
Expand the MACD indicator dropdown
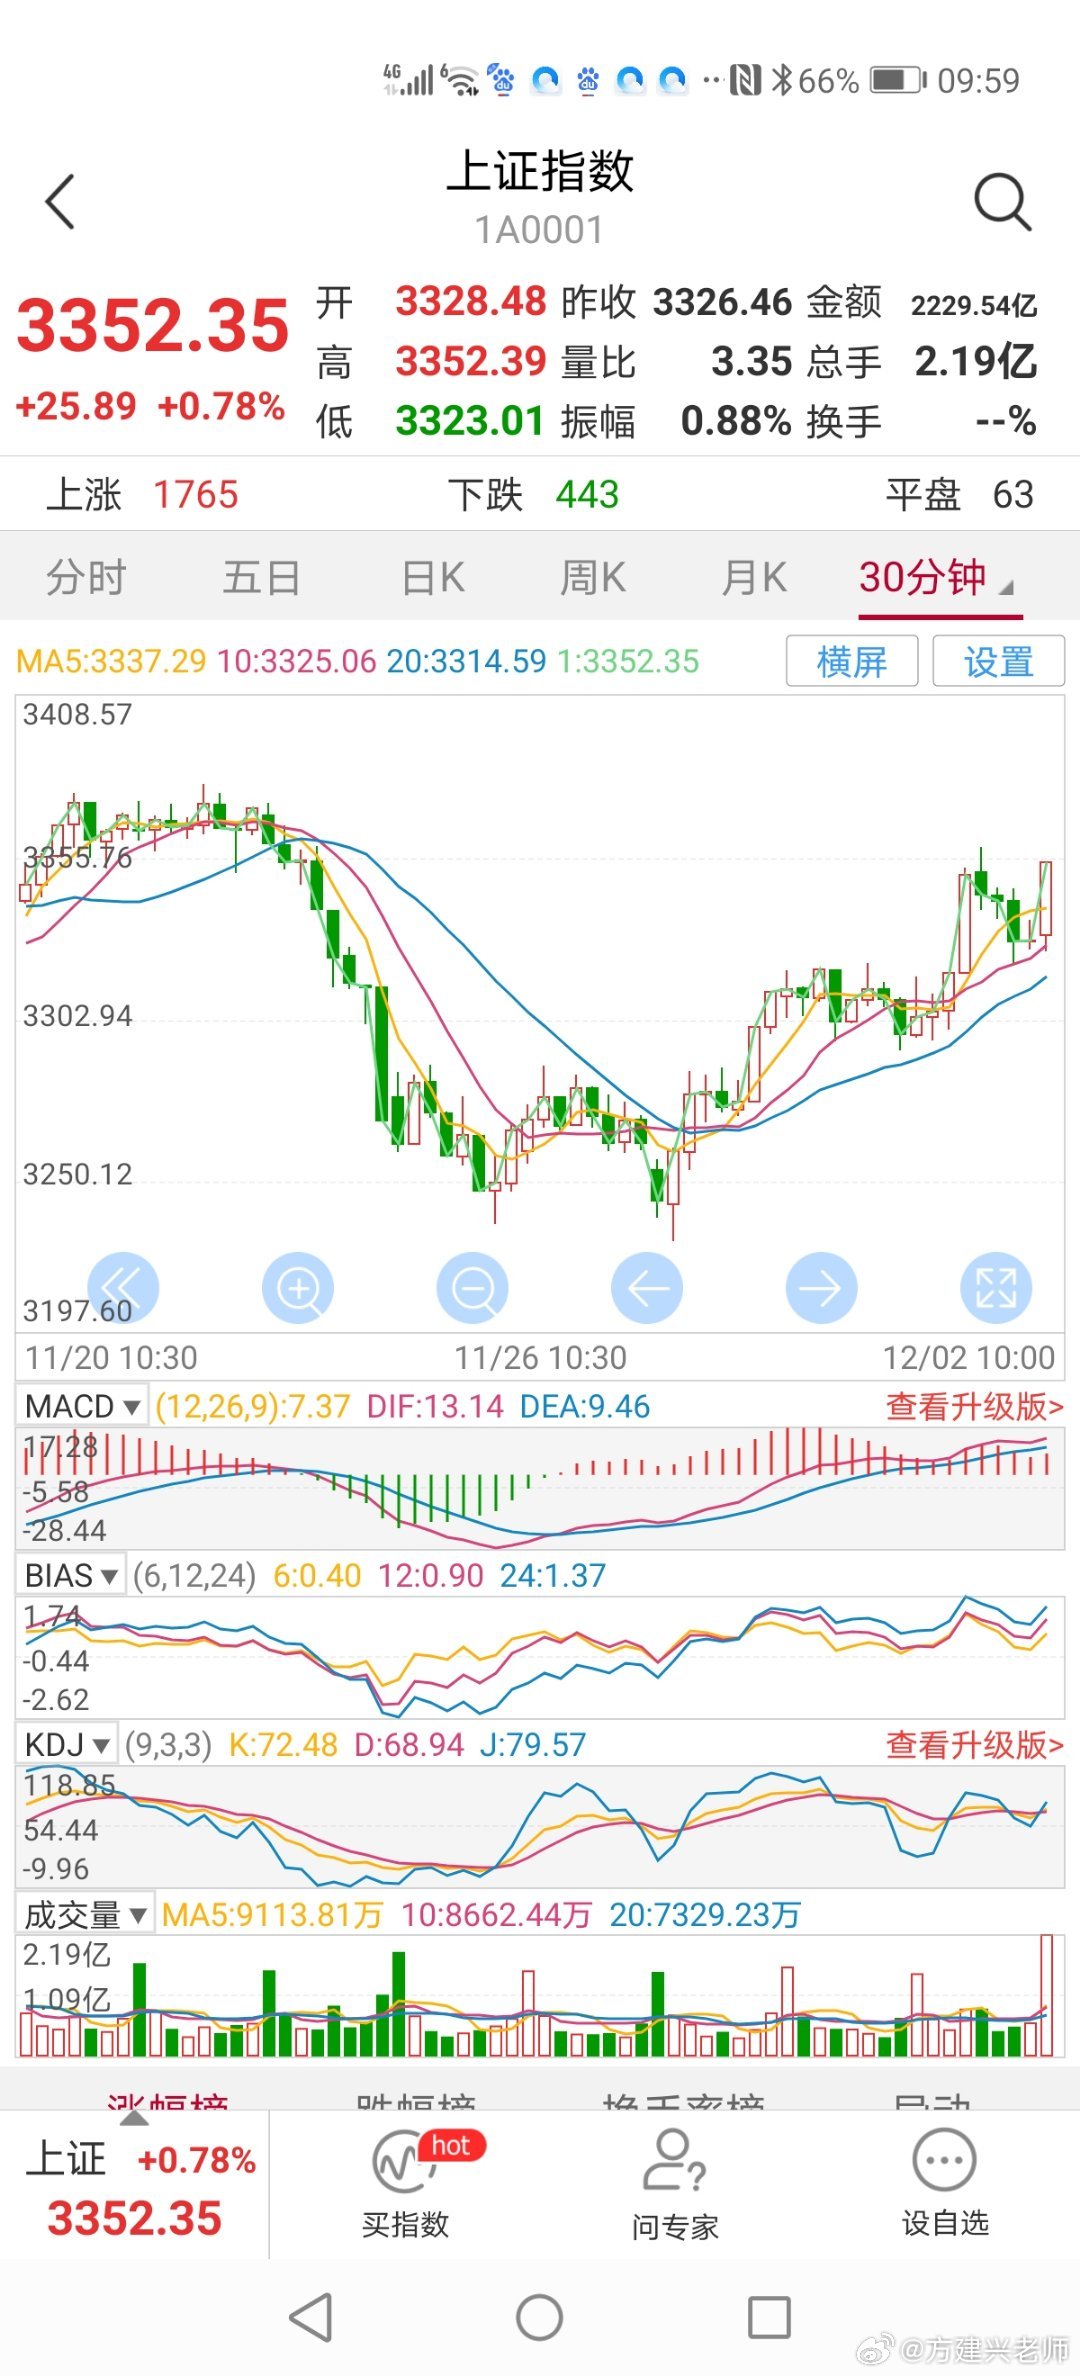click(x=82, y=1407)
